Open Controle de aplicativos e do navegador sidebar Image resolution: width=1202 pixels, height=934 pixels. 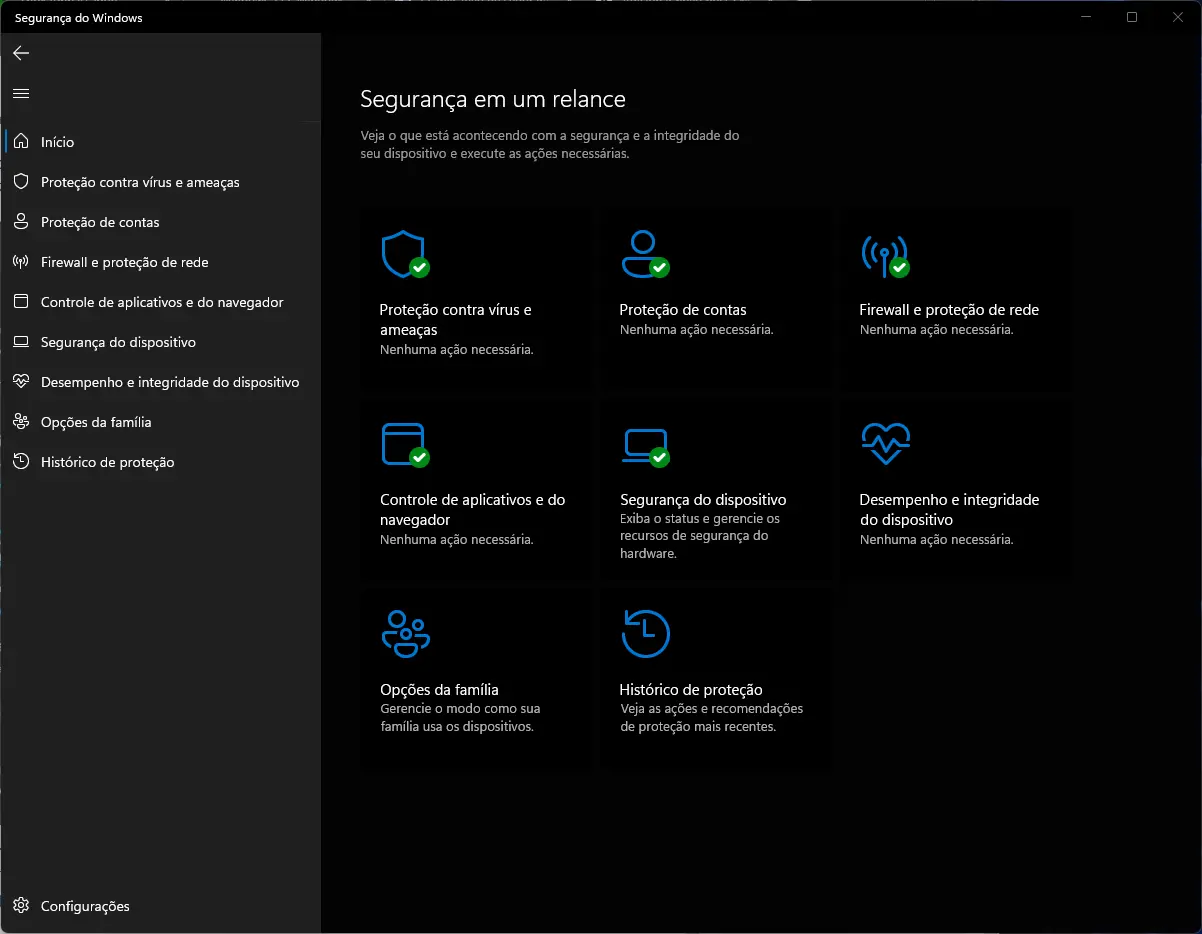(x=162, y=302)
